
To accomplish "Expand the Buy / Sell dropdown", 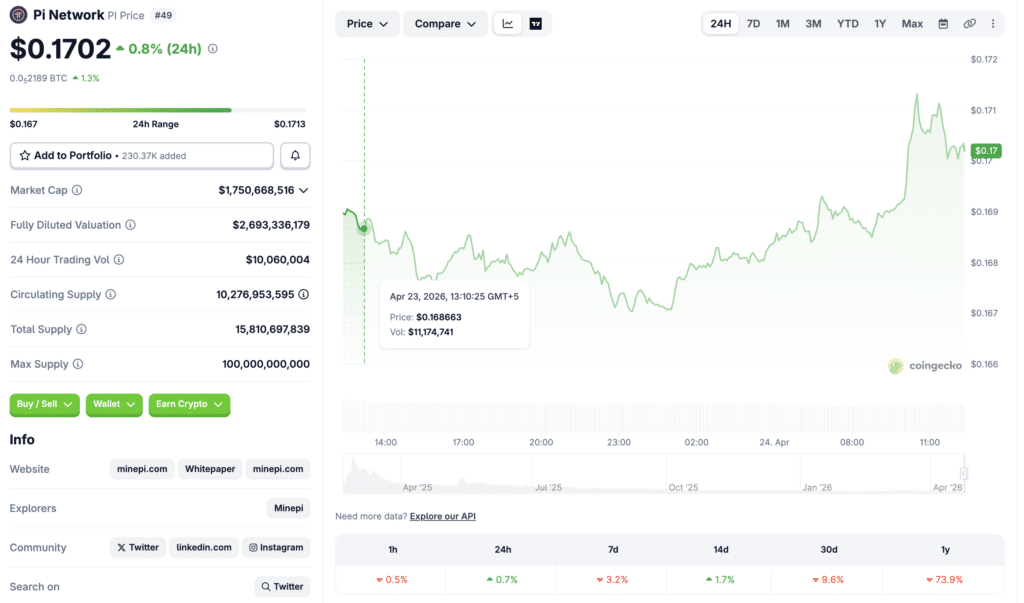I will click(x=44, y=405).
